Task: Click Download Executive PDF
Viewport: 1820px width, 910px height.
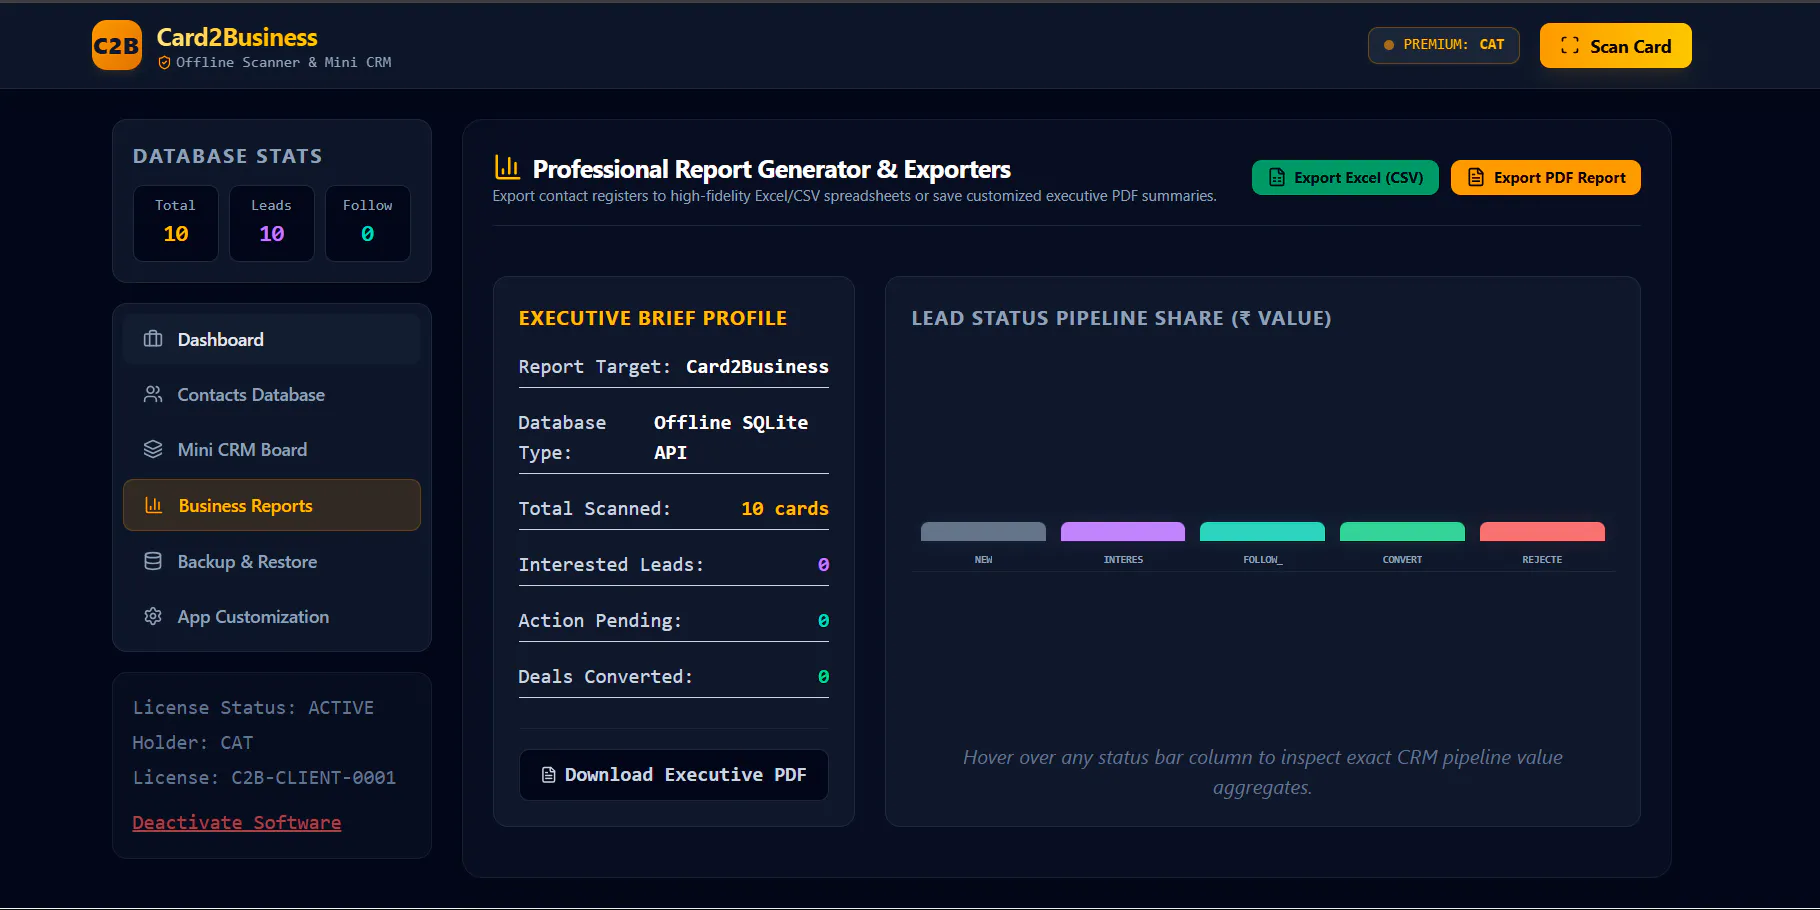Action: [x=674, y=775]
